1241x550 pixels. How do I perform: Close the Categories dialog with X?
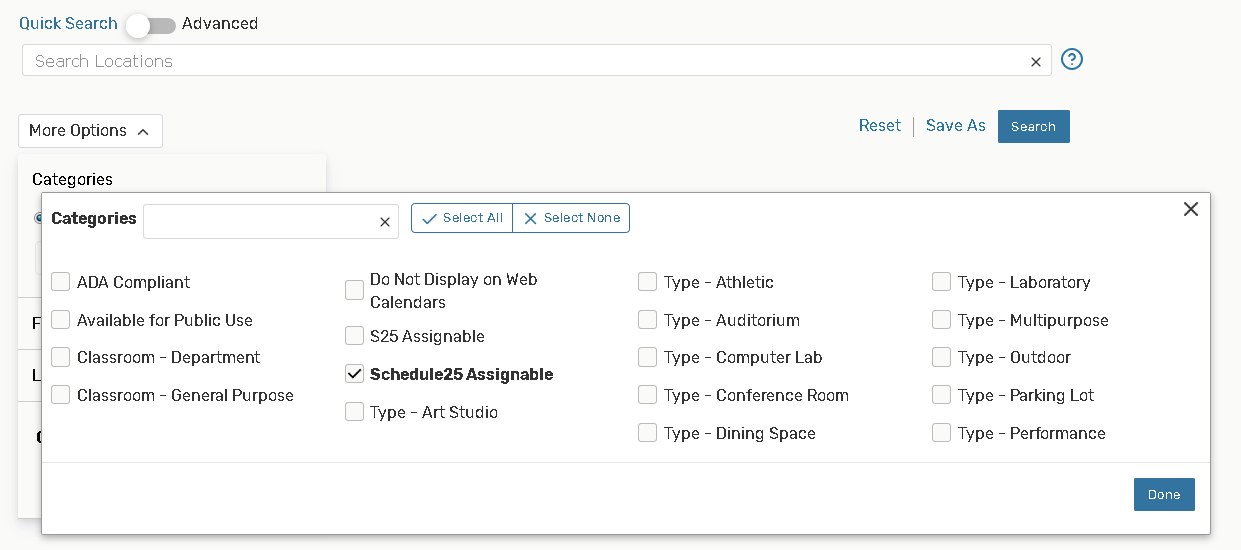[1190, 209]
